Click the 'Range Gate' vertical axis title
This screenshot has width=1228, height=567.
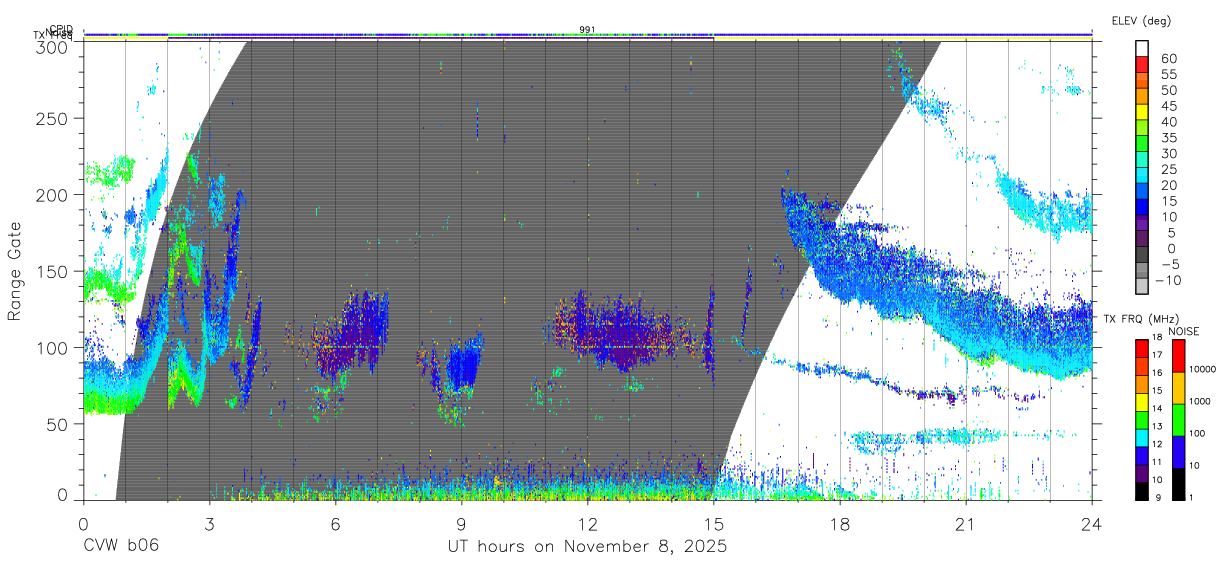click(x=15, y=271)
